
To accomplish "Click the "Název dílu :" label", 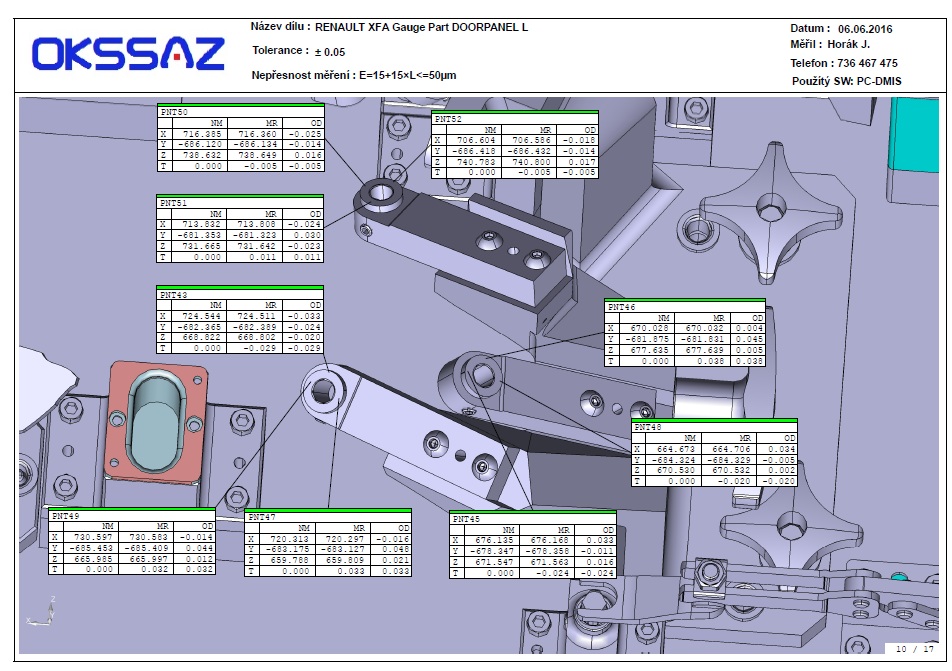I will (x=280, y=27).
